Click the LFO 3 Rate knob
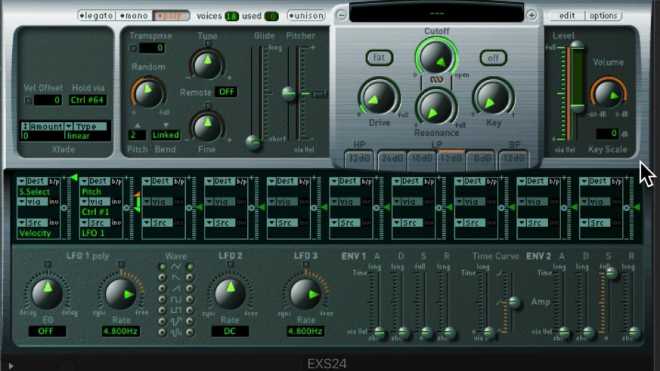 coord(305,294)
